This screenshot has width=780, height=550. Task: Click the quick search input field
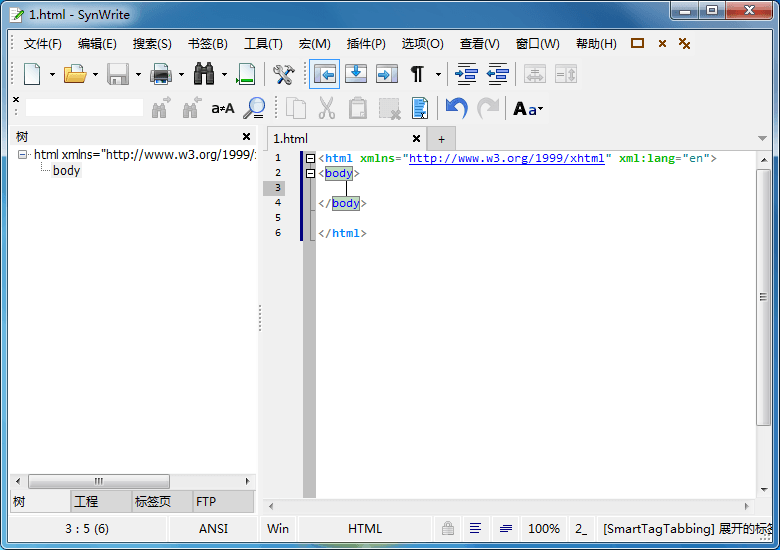84,108
